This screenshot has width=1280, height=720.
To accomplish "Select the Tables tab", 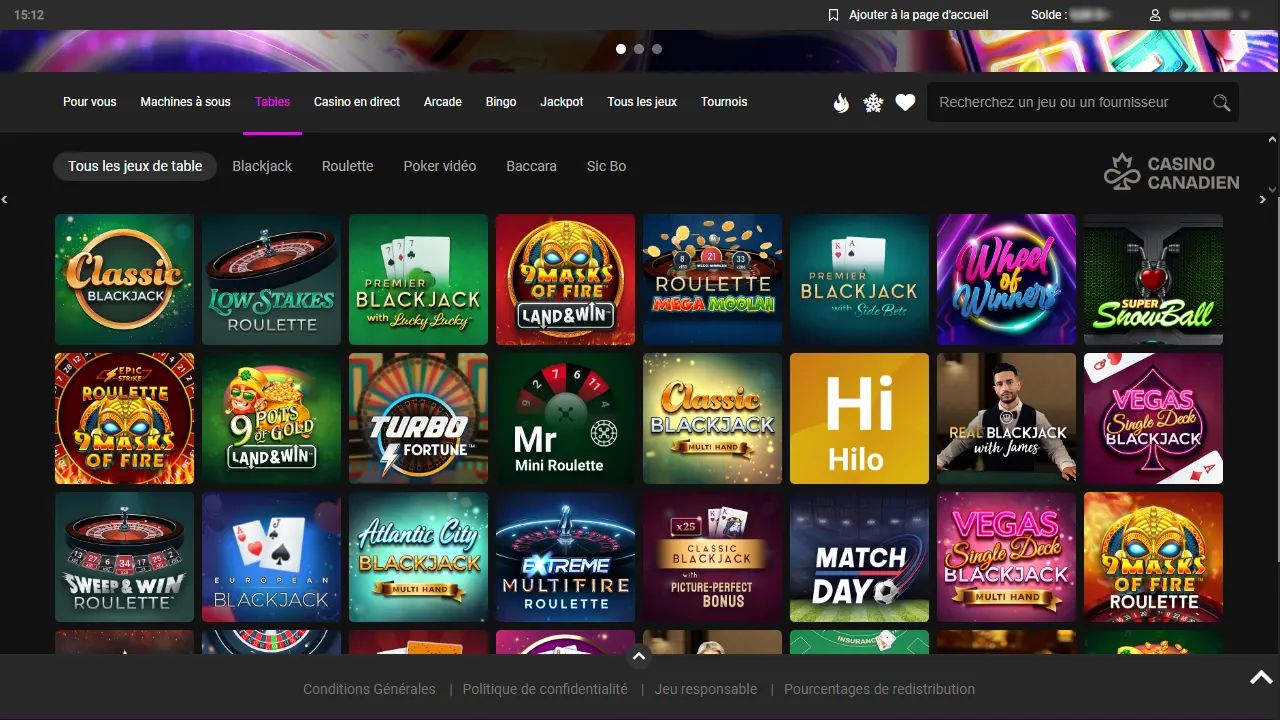I will click(272, 102).
